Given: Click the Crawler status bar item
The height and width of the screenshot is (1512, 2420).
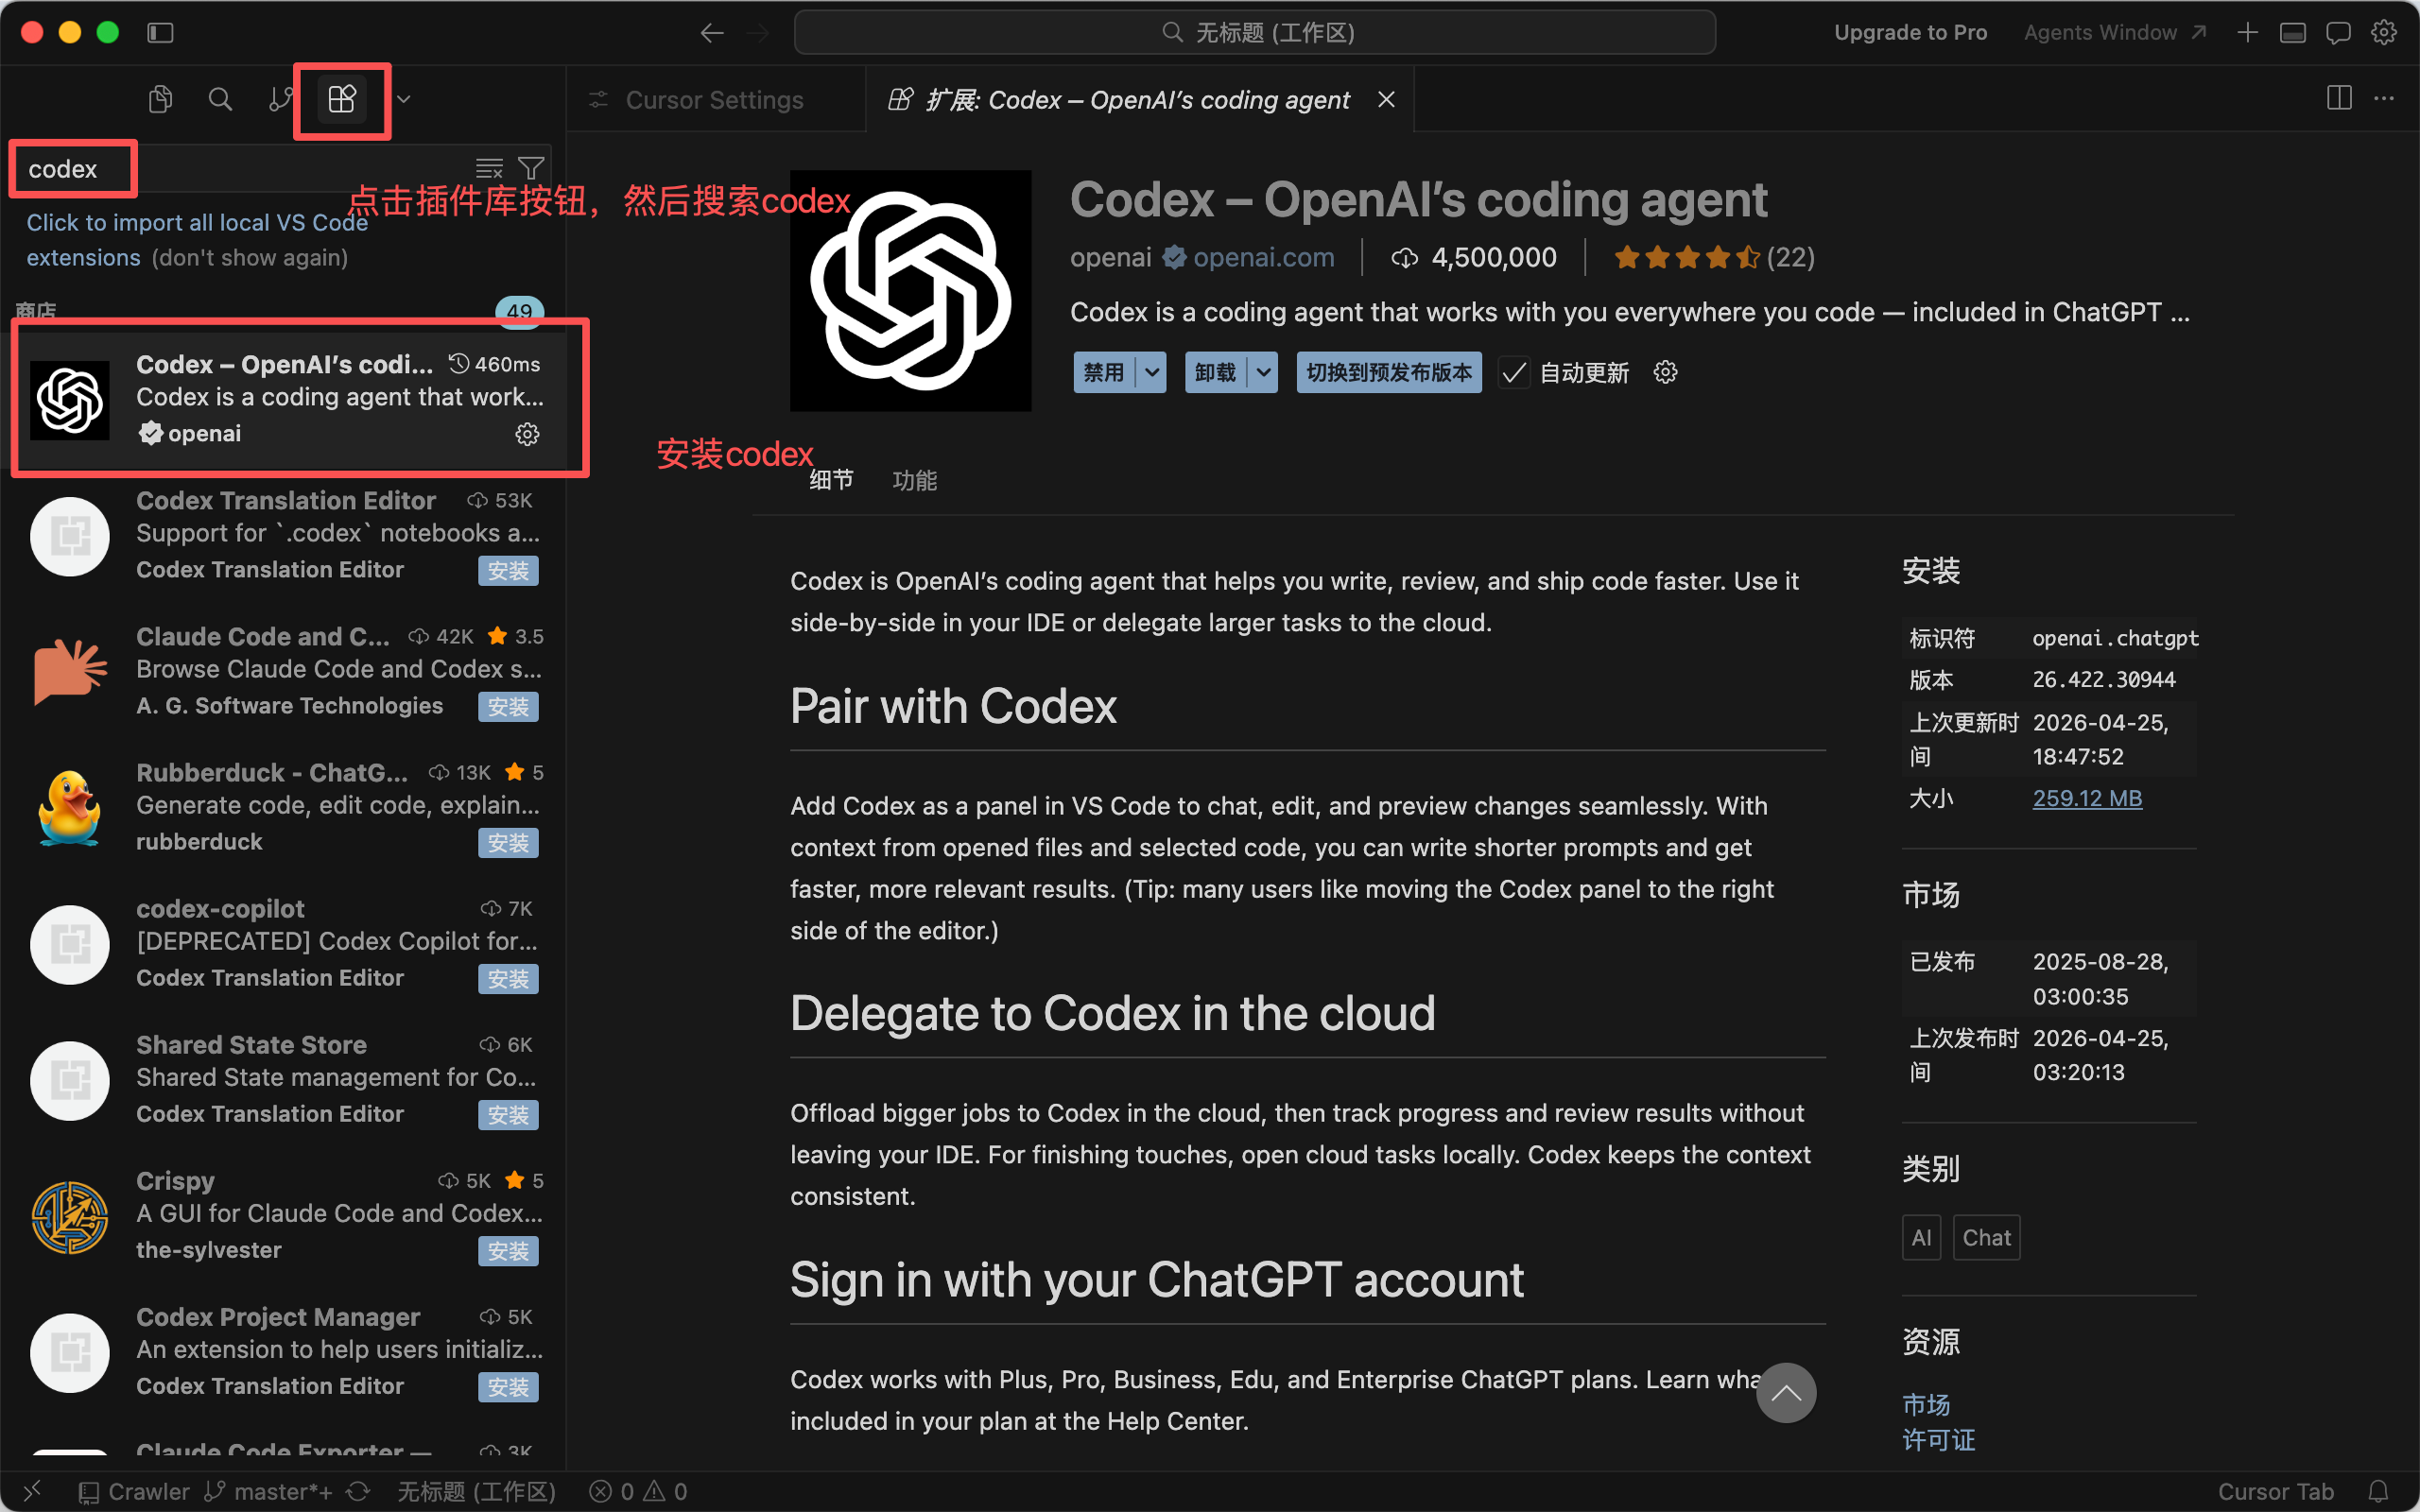Looking at the screenshot, I should pos(134,1491).
